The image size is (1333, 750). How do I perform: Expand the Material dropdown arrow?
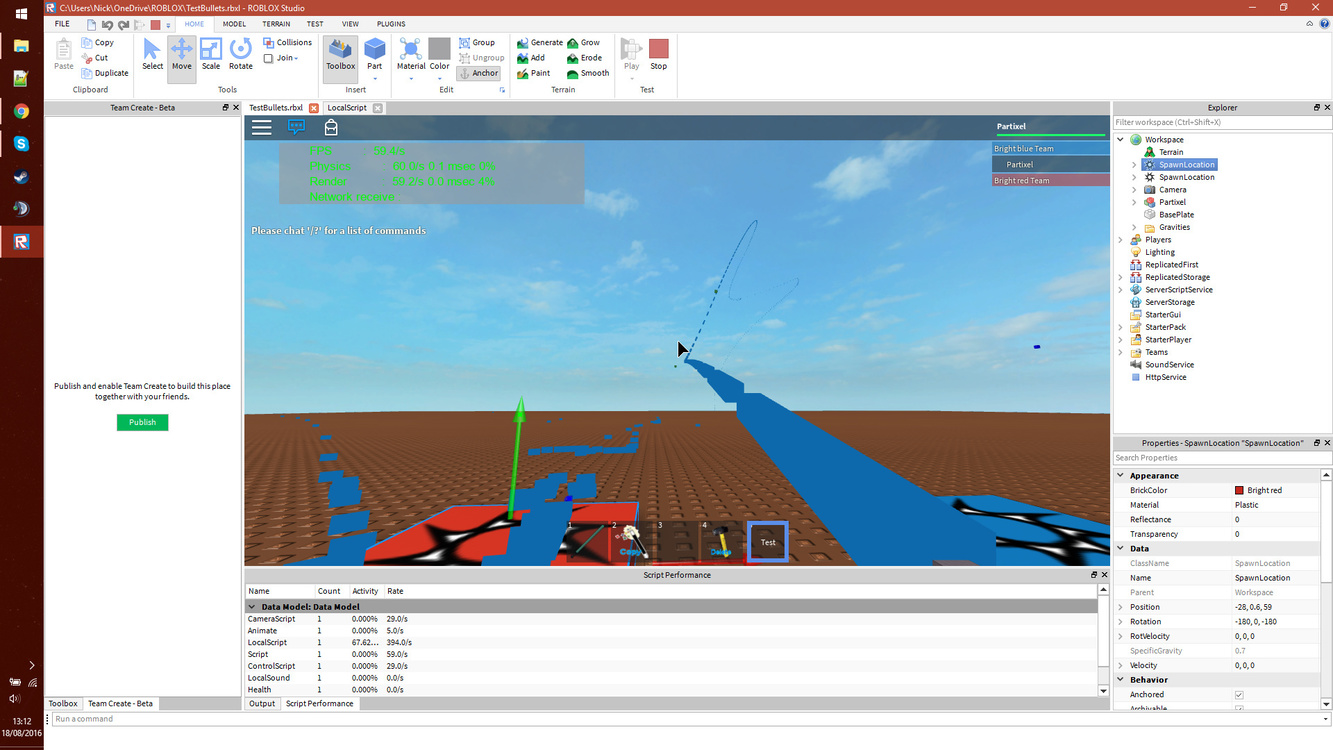411,78
